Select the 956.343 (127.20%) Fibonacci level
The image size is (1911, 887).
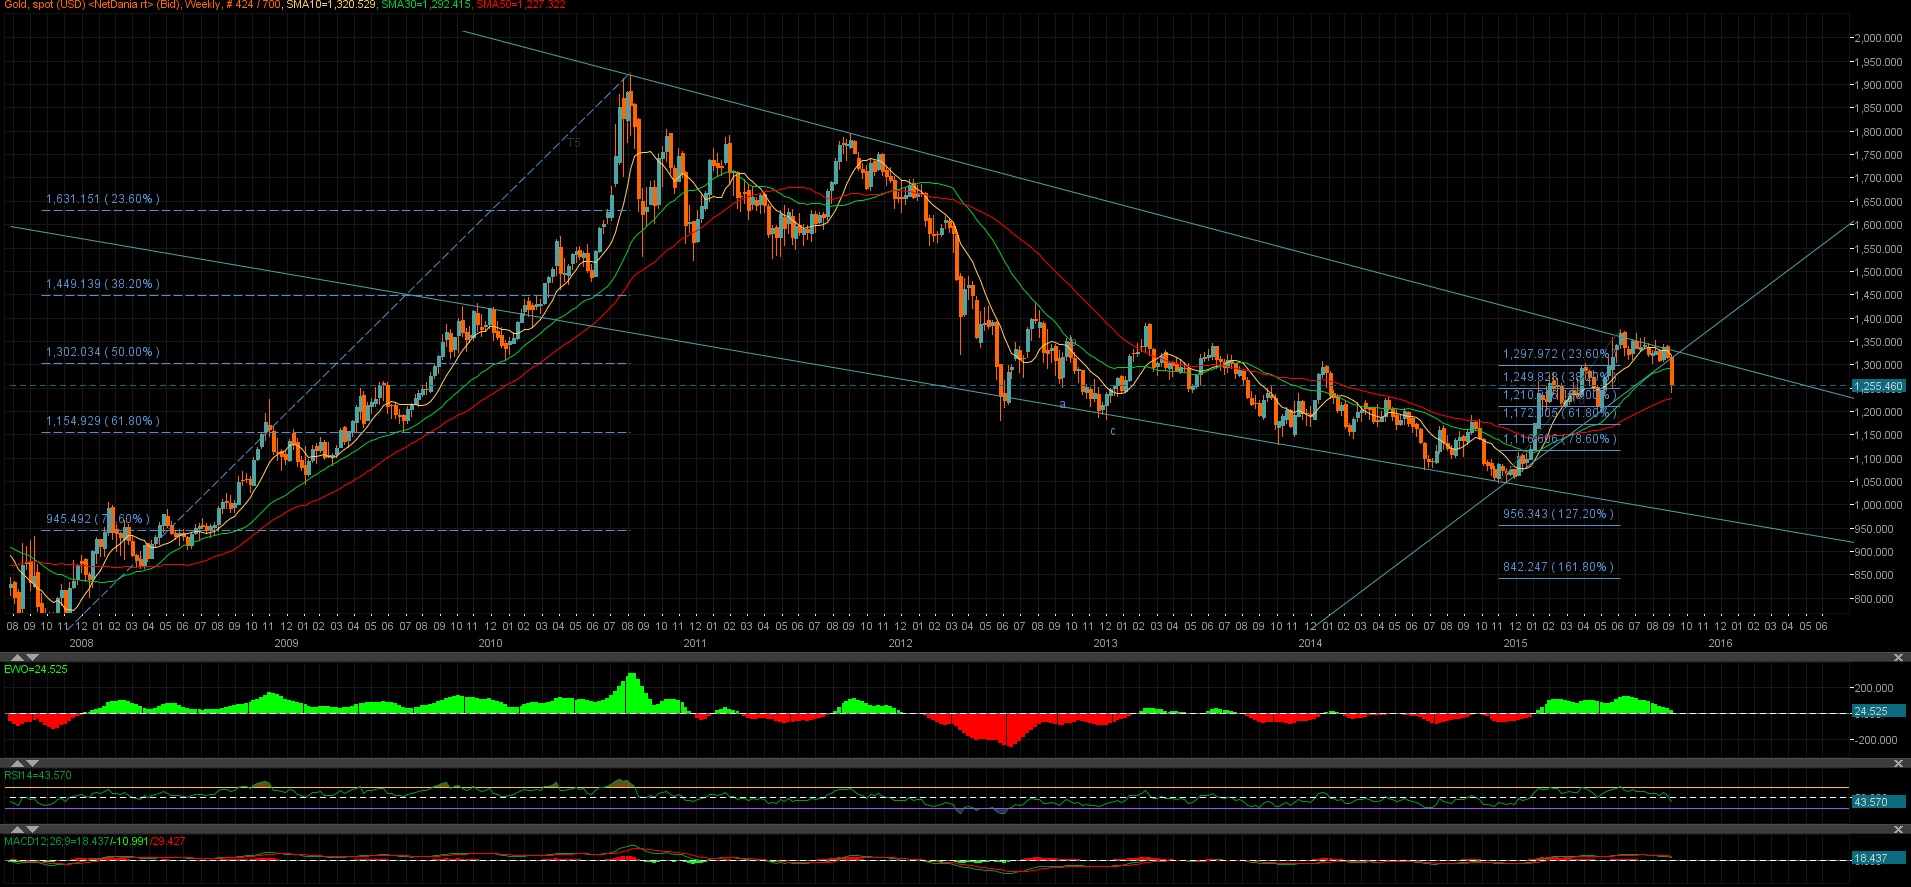[1557, 514]
